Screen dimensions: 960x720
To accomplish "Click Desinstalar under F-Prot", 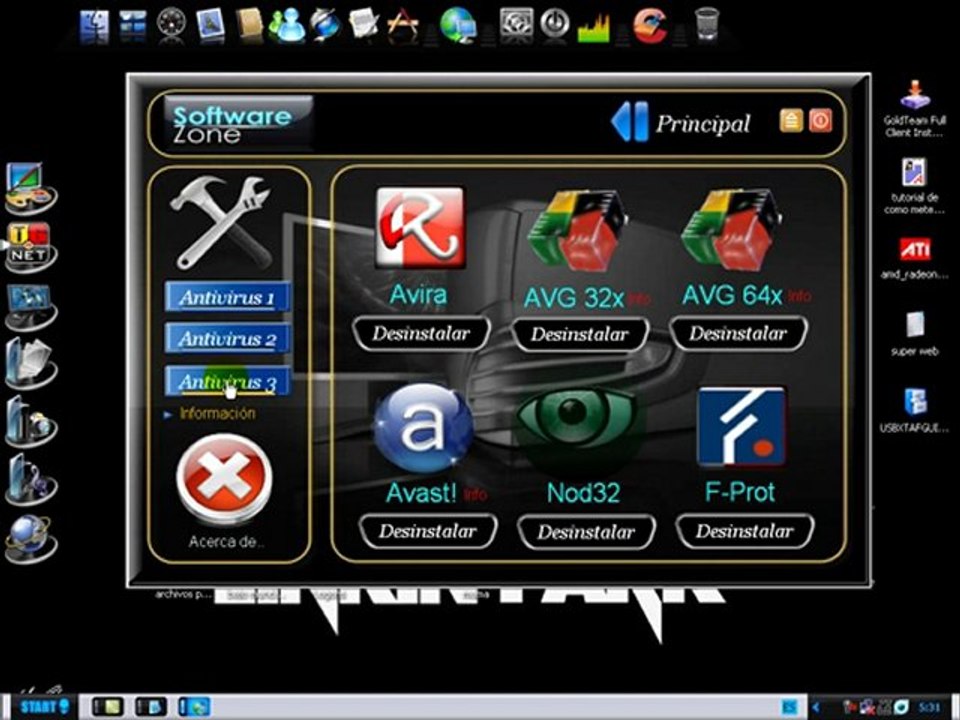I will pyautogui.click(x=744, y=531).
